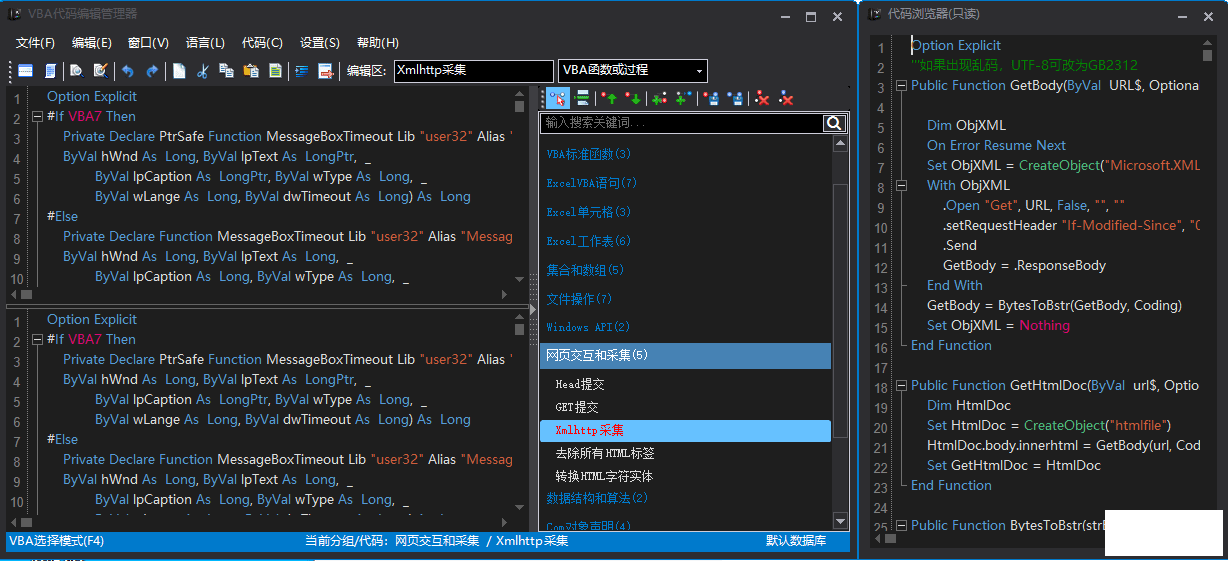Collapse the GetBody function in code browser
1228x561 pixels.
[901, 86]
